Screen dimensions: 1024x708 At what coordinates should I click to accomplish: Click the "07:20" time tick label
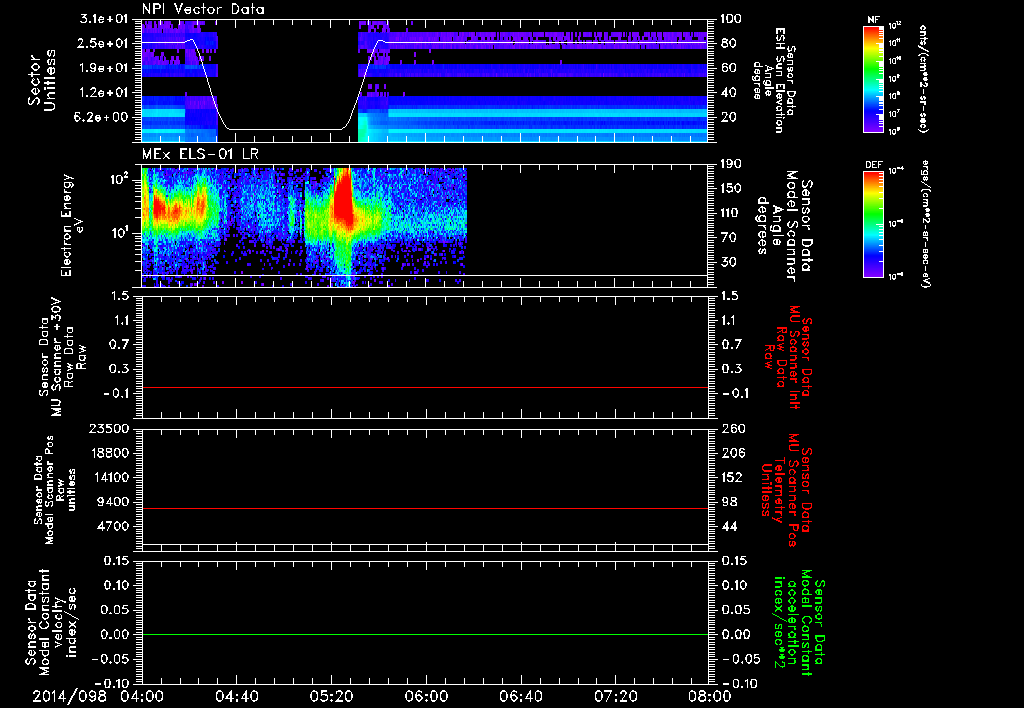point(615,696)
